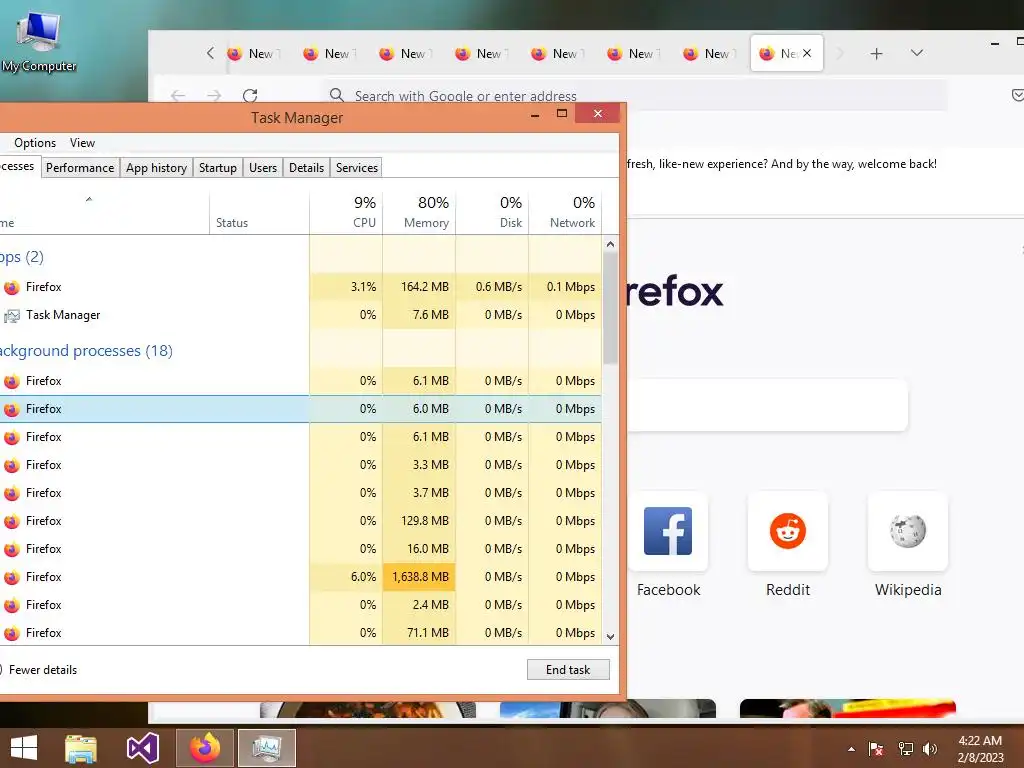This screenshot has width=1024, height=768.
Task: Click search magnifier icon in address bar
Action: point(336,95)
